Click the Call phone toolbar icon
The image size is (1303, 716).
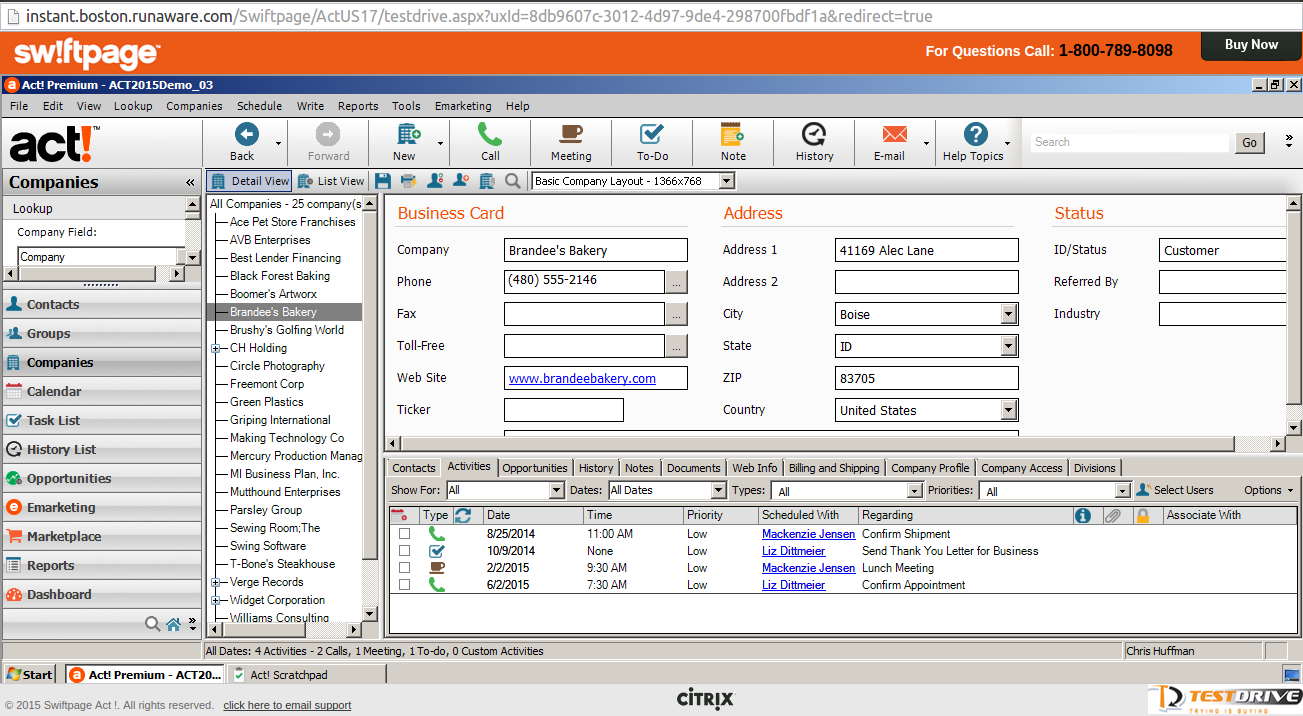490,135
